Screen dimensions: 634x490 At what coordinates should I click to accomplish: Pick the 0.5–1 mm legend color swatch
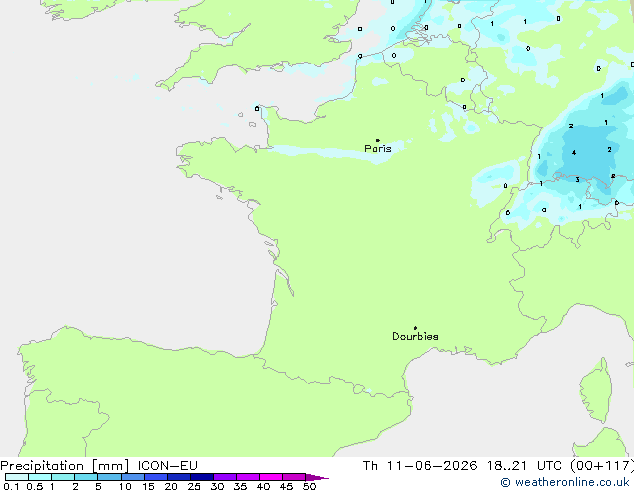pyautogui.click(x=40, y=477)
